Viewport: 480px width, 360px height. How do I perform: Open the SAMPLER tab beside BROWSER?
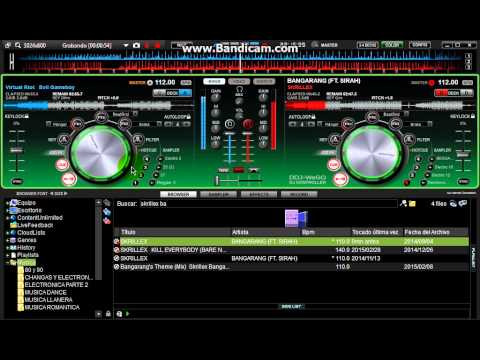click(218, 194)
